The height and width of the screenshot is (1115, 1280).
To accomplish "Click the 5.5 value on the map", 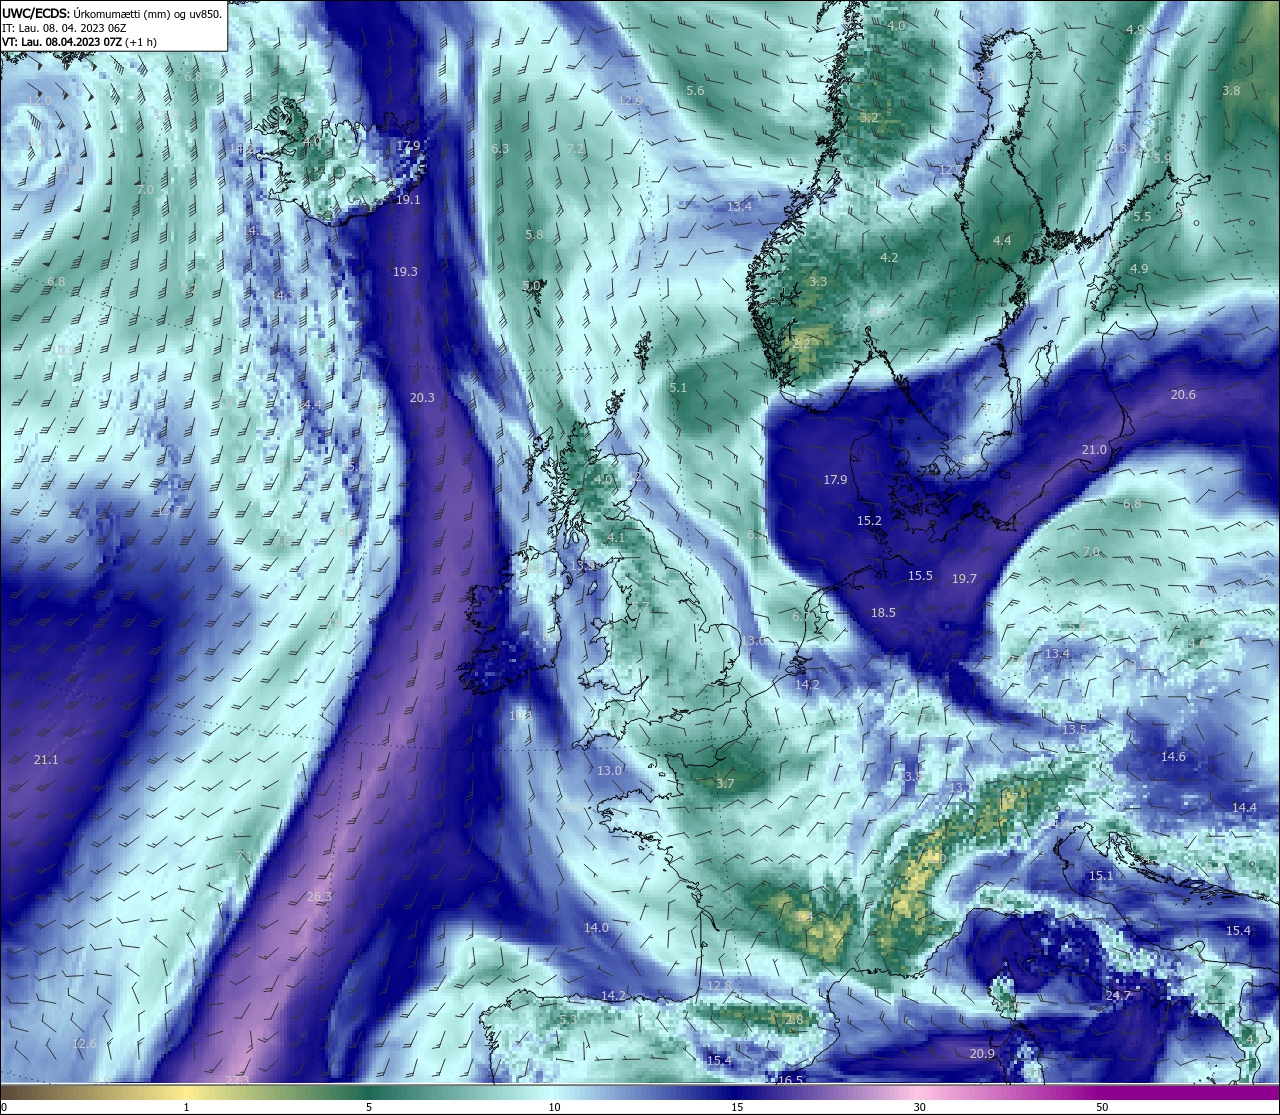I will (x=1142, y=217).
